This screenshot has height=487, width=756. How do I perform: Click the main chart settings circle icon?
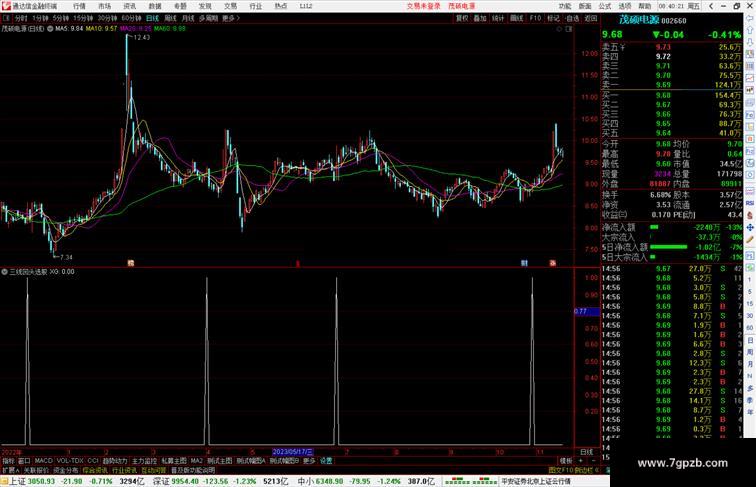[559, 29]
